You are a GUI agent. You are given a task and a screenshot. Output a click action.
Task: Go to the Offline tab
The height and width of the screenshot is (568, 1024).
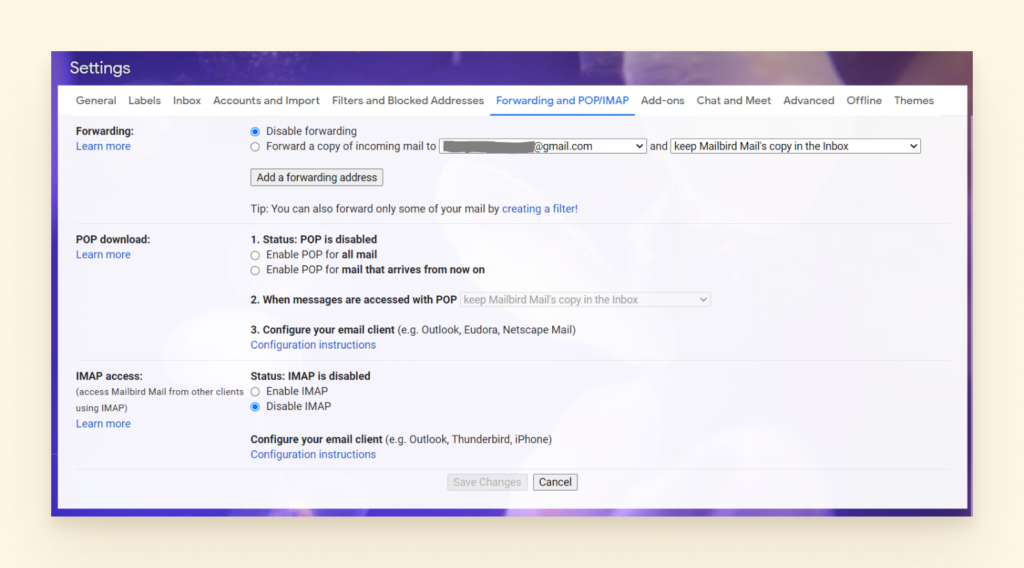[864, 101]
